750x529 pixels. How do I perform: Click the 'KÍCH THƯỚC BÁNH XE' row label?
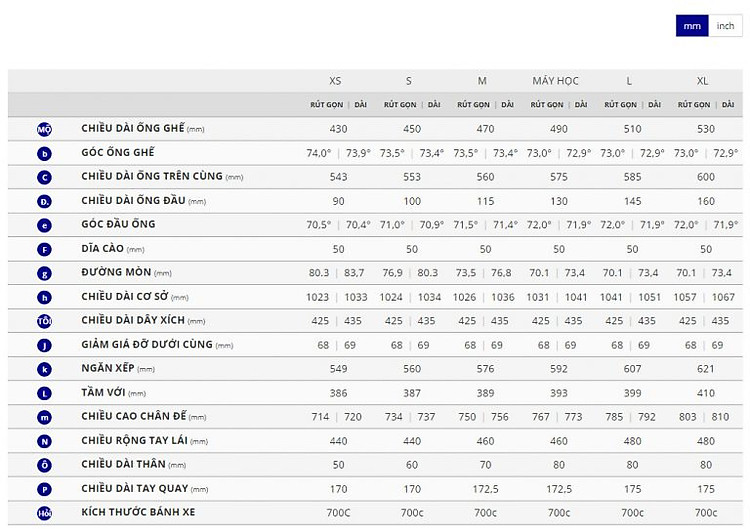(x=138, y=512)
